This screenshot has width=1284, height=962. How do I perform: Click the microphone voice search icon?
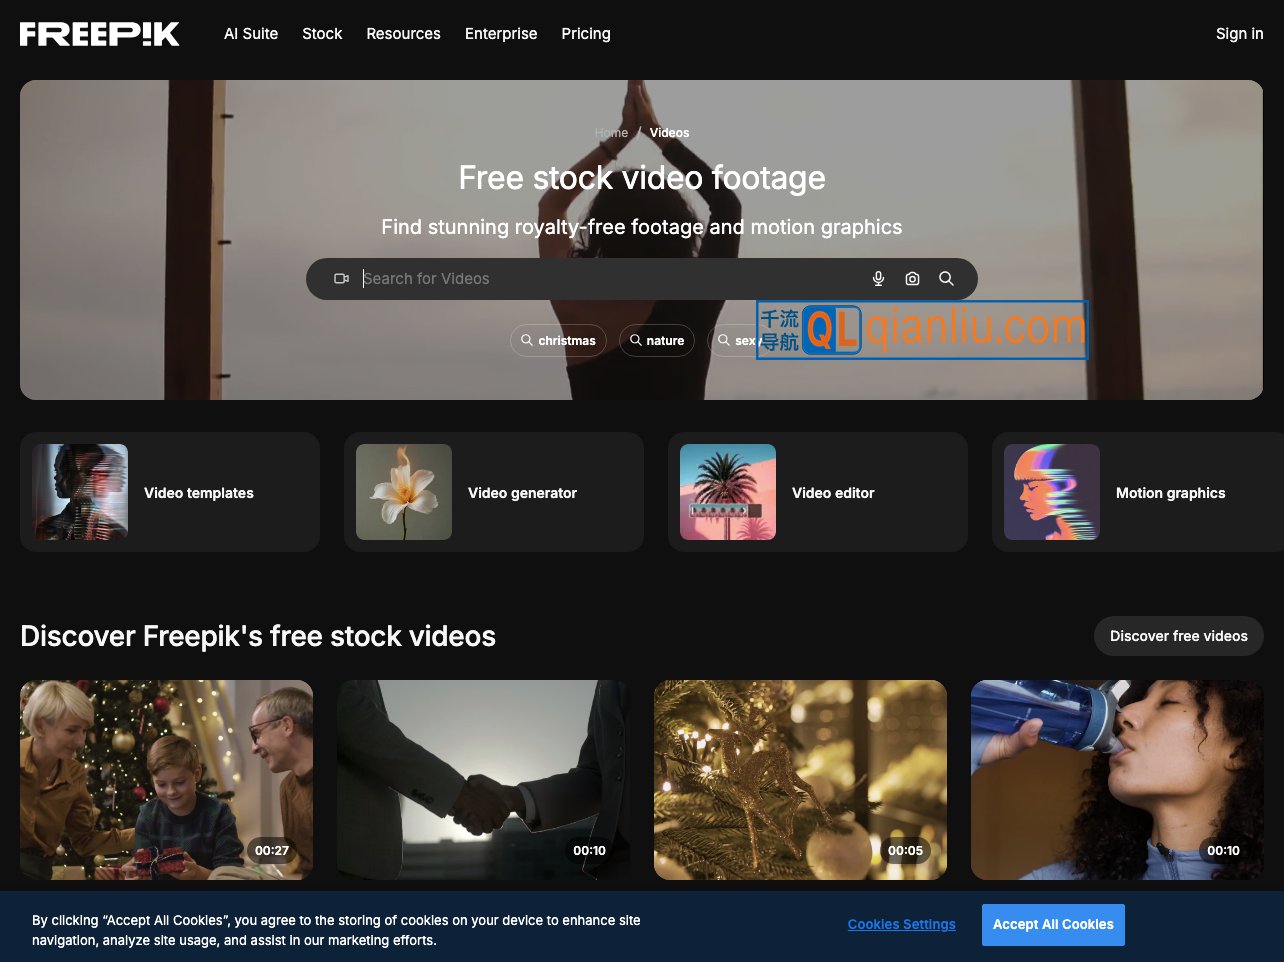pyautogui.click(x=878, y=279)
